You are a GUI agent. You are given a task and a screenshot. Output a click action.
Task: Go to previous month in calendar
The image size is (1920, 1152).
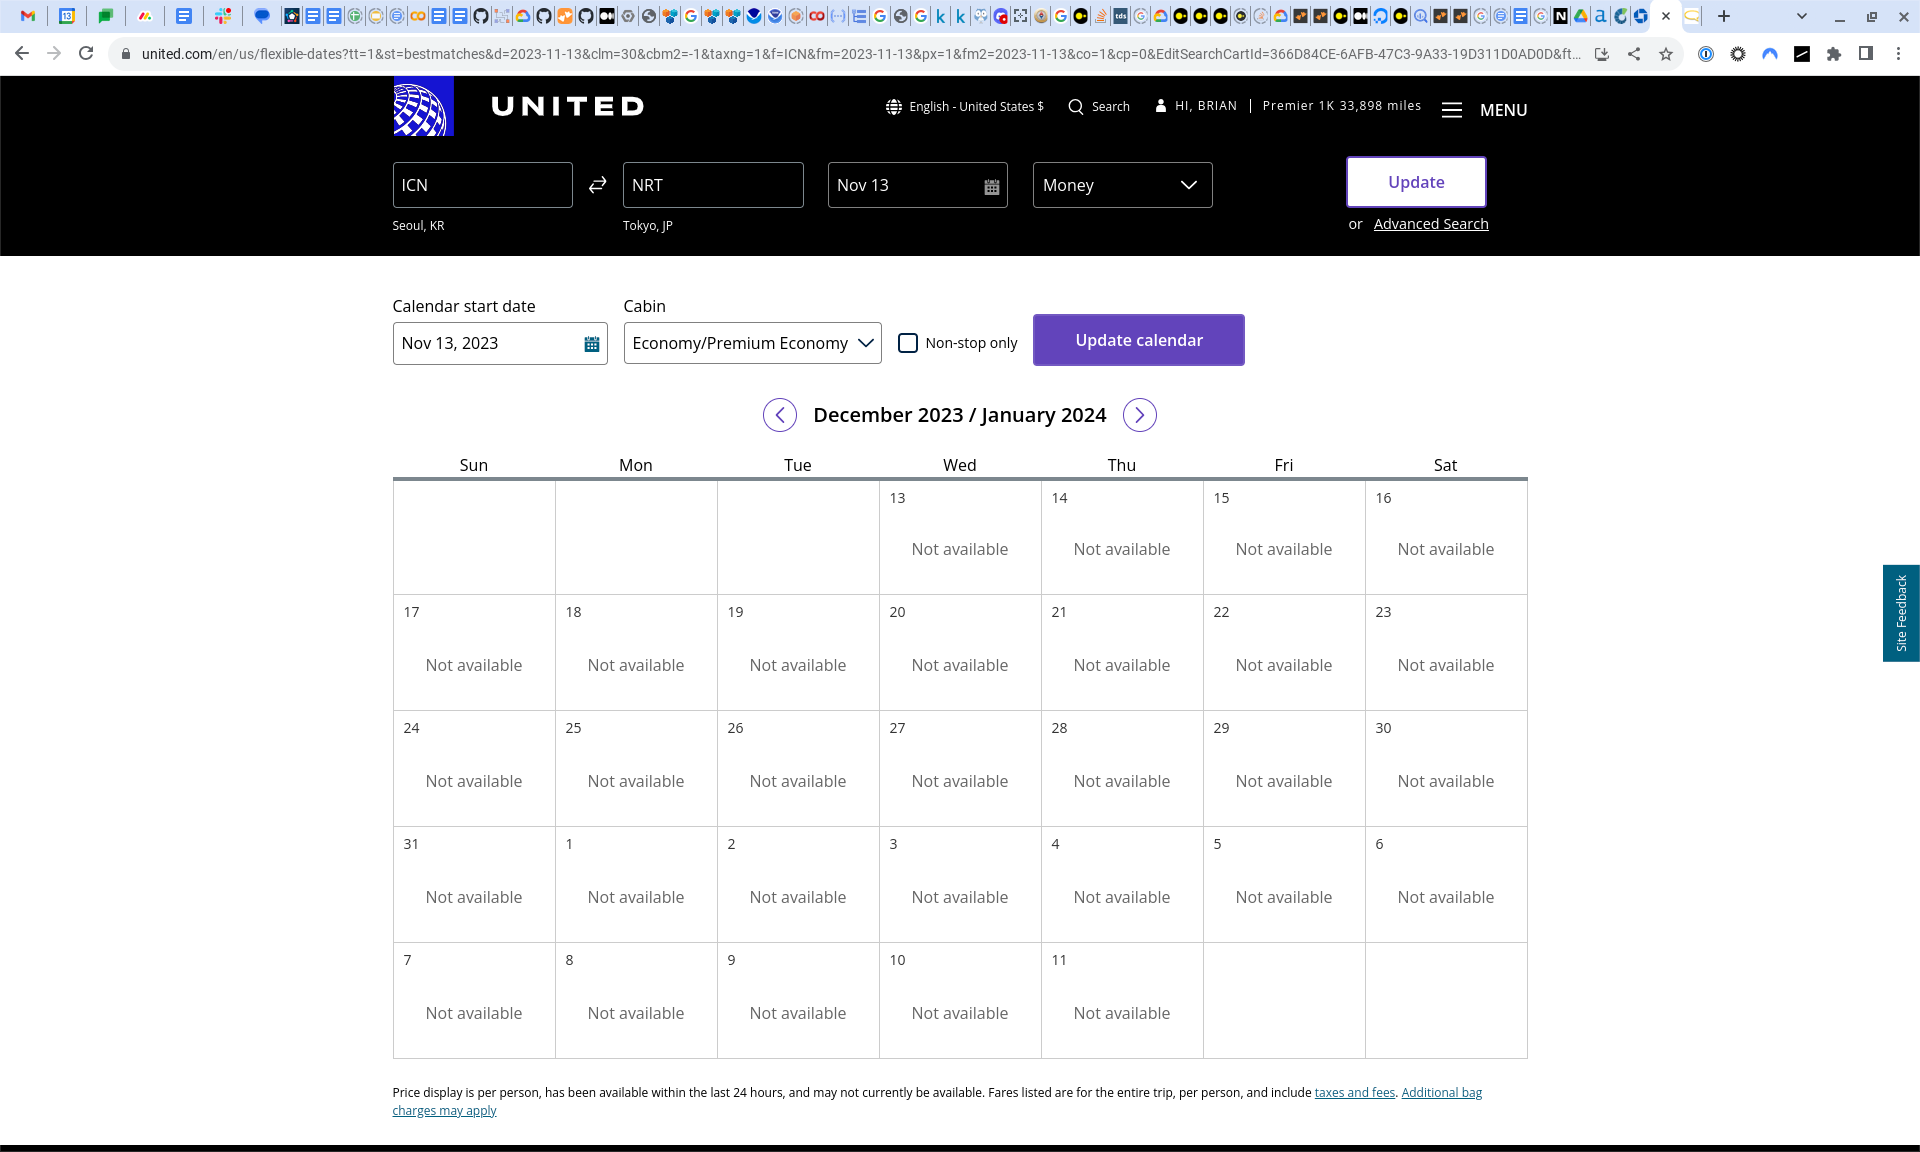(780, 415)
